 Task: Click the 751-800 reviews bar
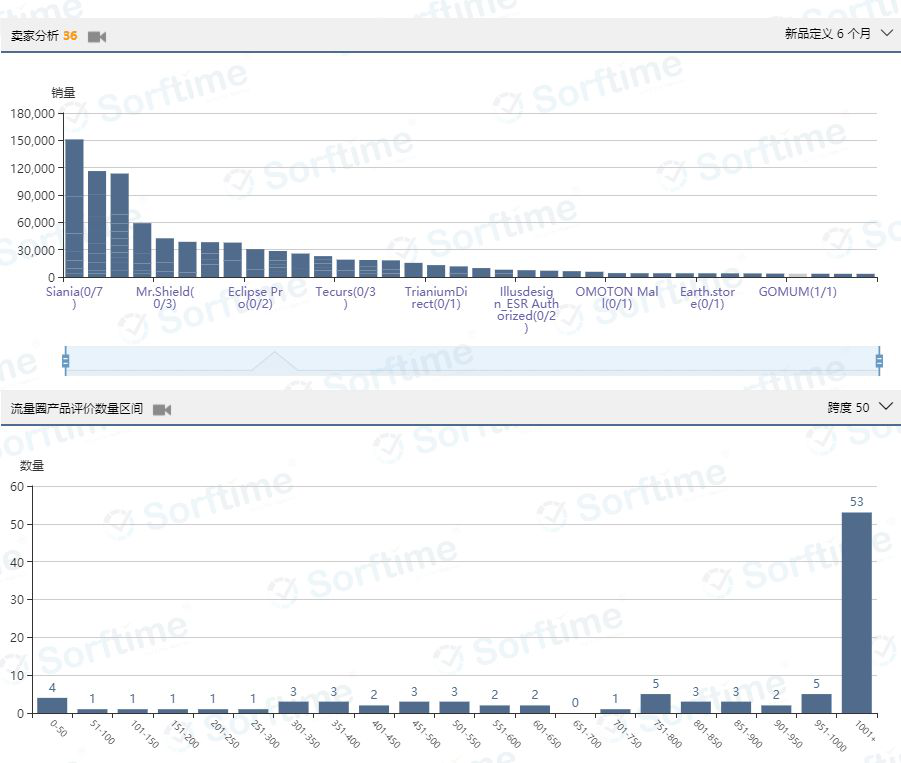point(656,703)
